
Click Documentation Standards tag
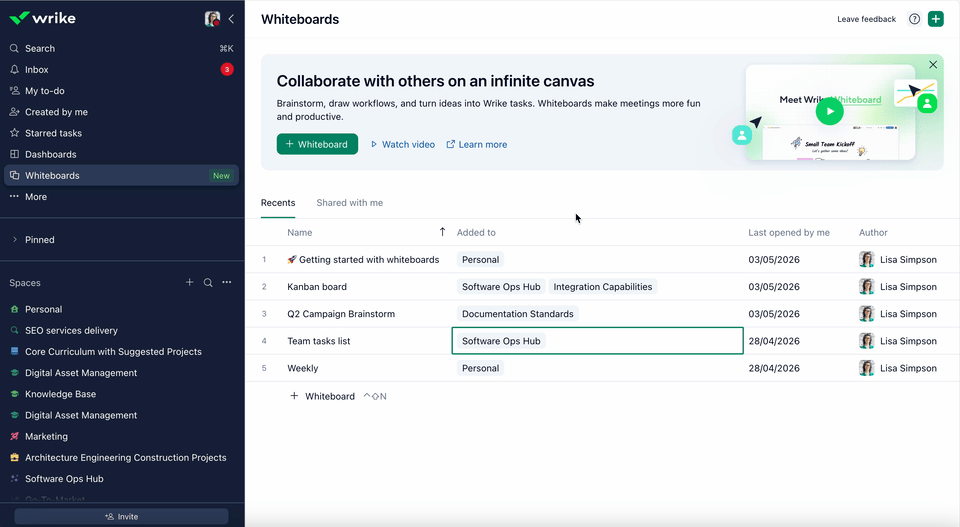pos(518,314)
